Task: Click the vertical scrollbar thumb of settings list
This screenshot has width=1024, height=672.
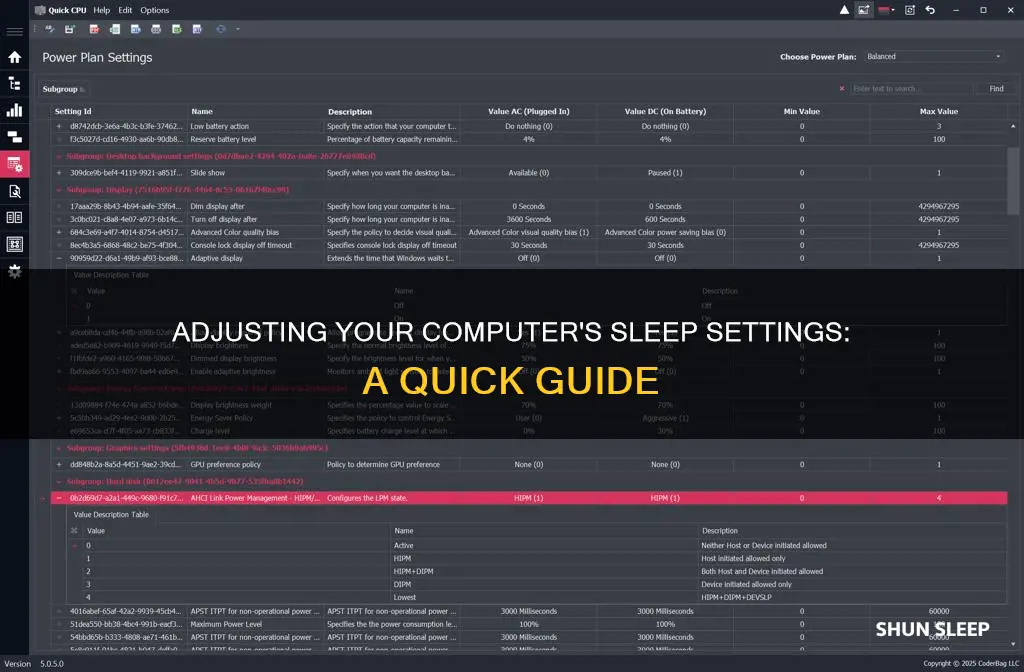Action: pyautogui.click(x=1013, y=181)
